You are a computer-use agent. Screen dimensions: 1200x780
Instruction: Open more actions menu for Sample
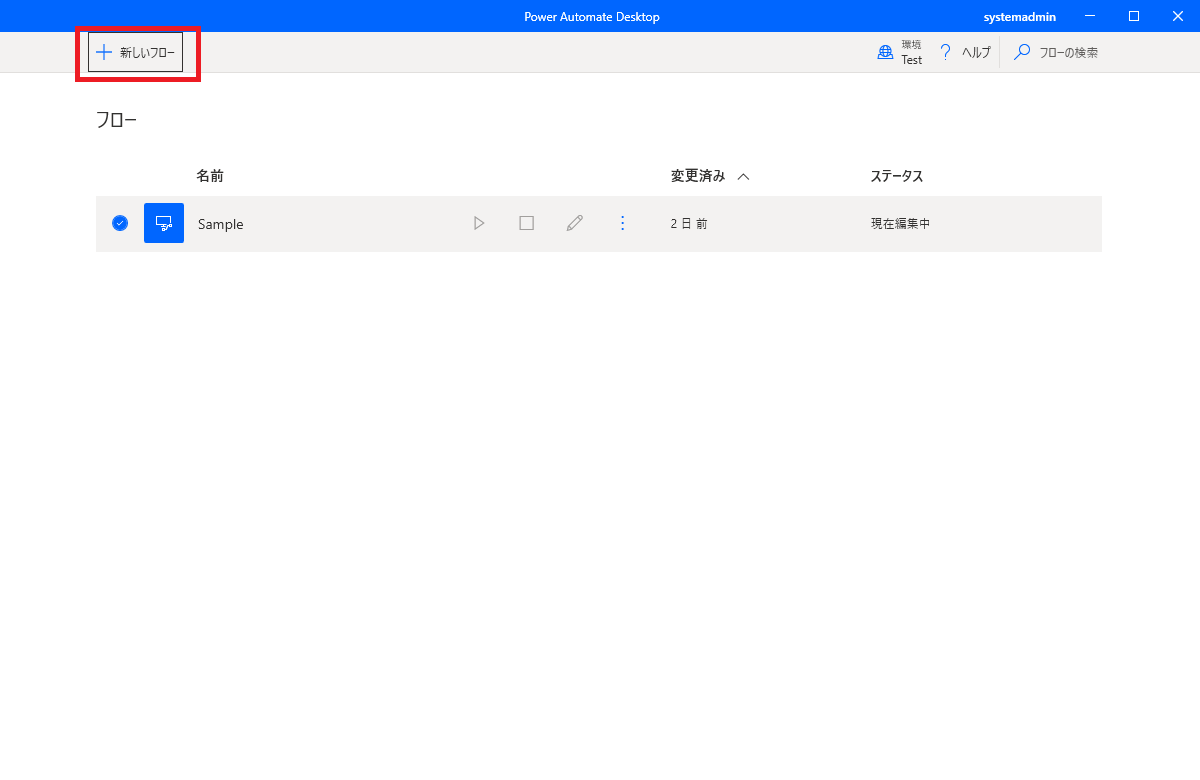(623, 223)
